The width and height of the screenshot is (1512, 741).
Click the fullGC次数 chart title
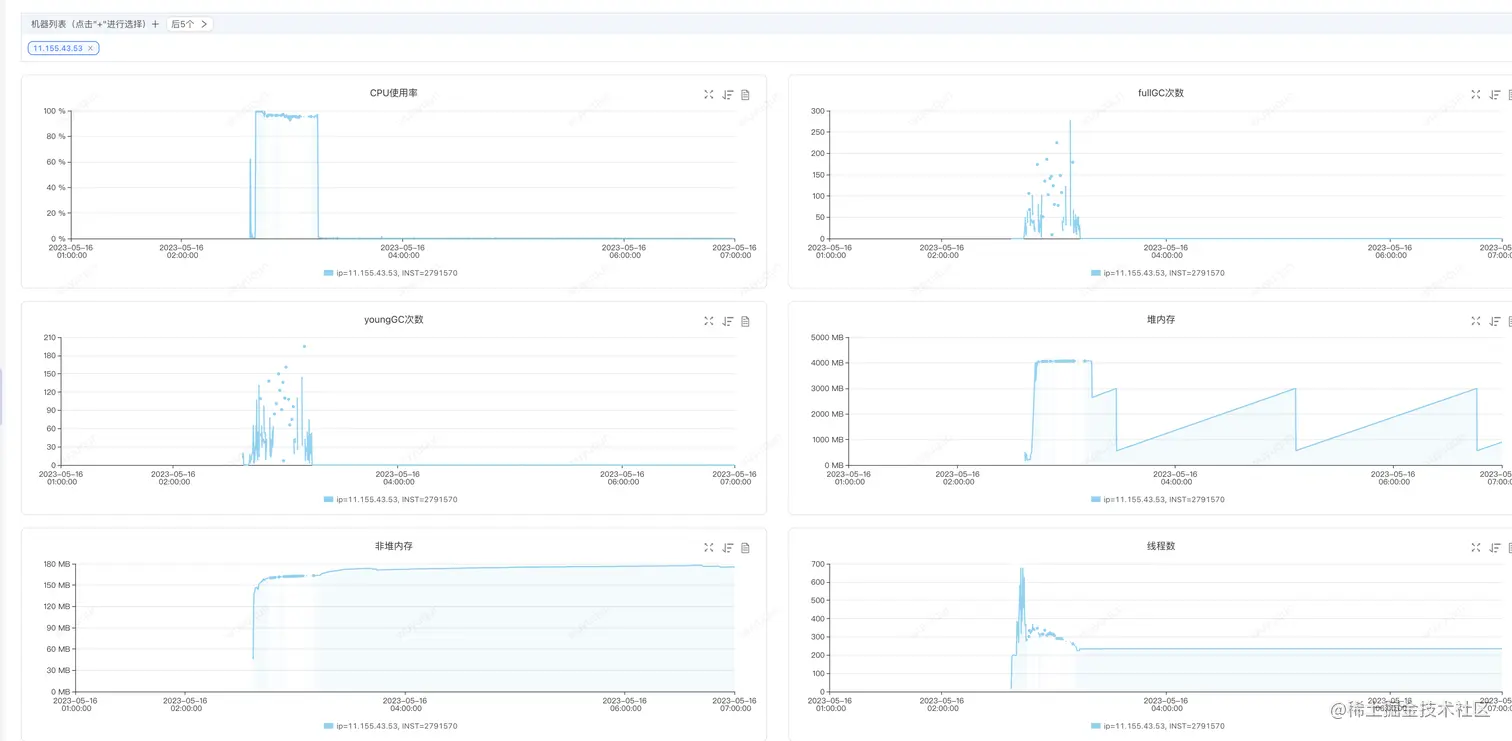pos(1161,93)
